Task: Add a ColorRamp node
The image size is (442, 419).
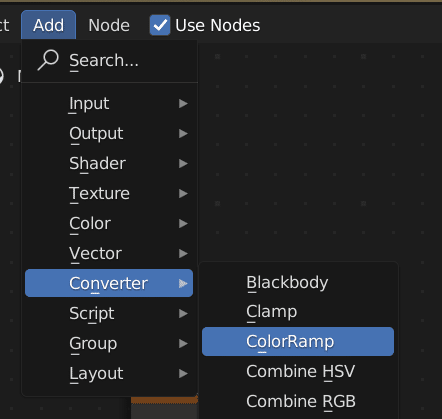Action: click(x=298, y=341)
